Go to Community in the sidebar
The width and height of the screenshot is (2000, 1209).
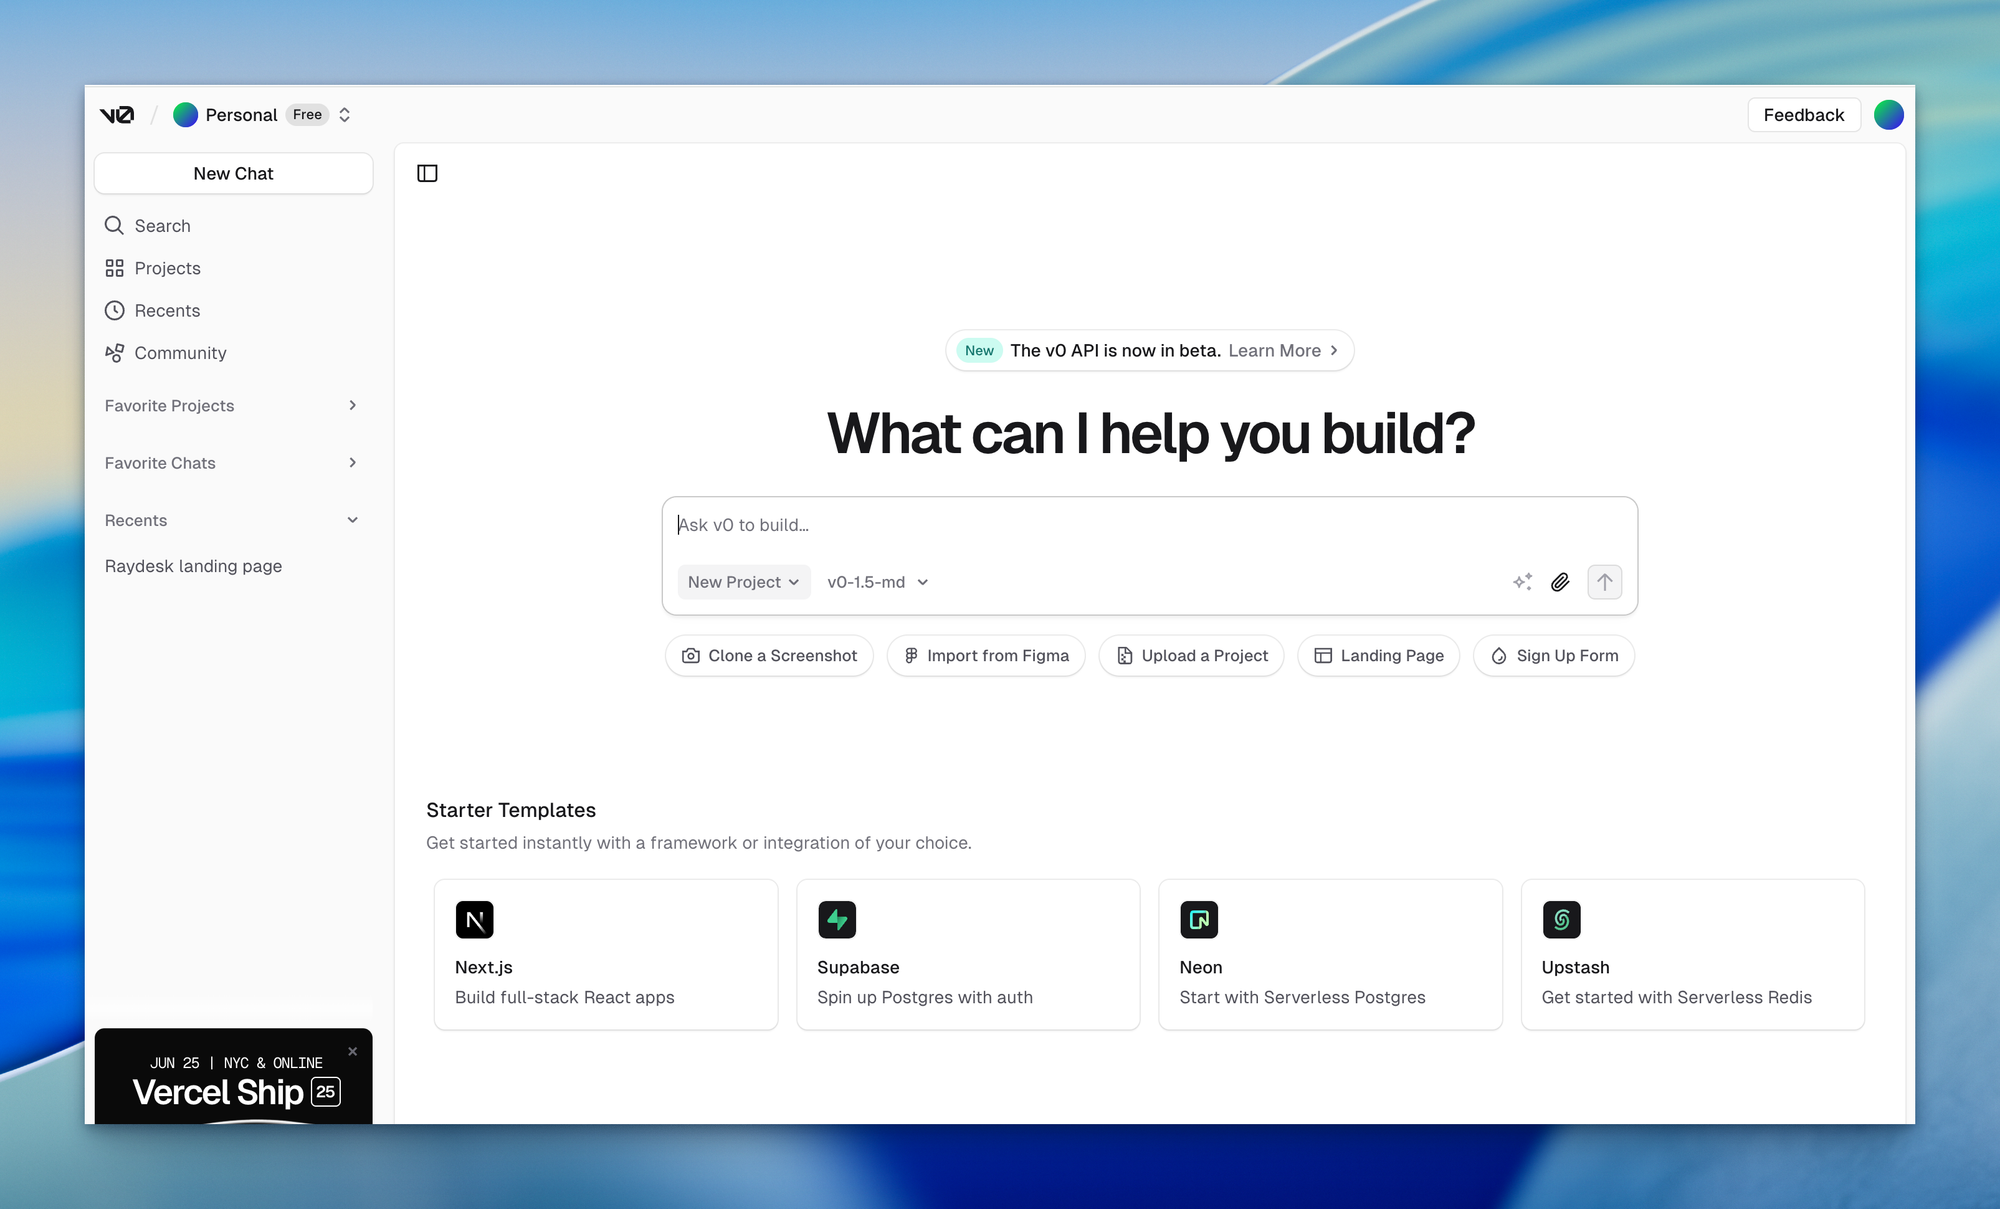pyautogui.click(x=180, y=353)
